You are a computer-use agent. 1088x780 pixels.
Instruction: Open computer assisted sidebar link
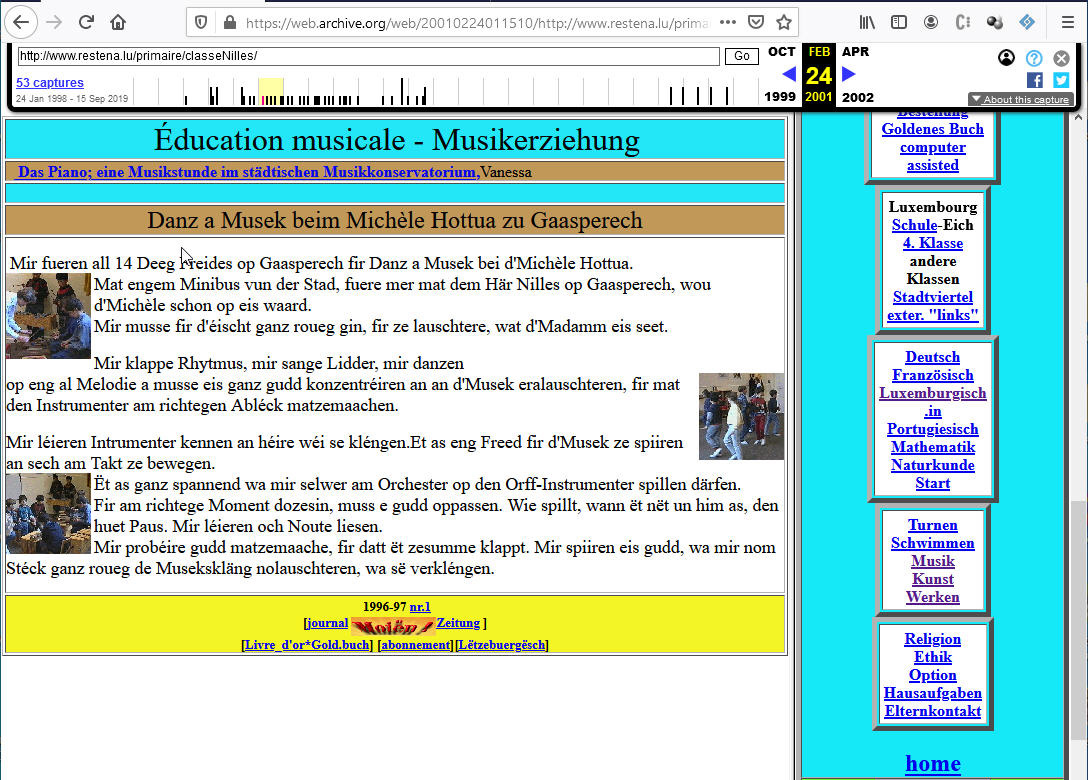coord(933,156)
